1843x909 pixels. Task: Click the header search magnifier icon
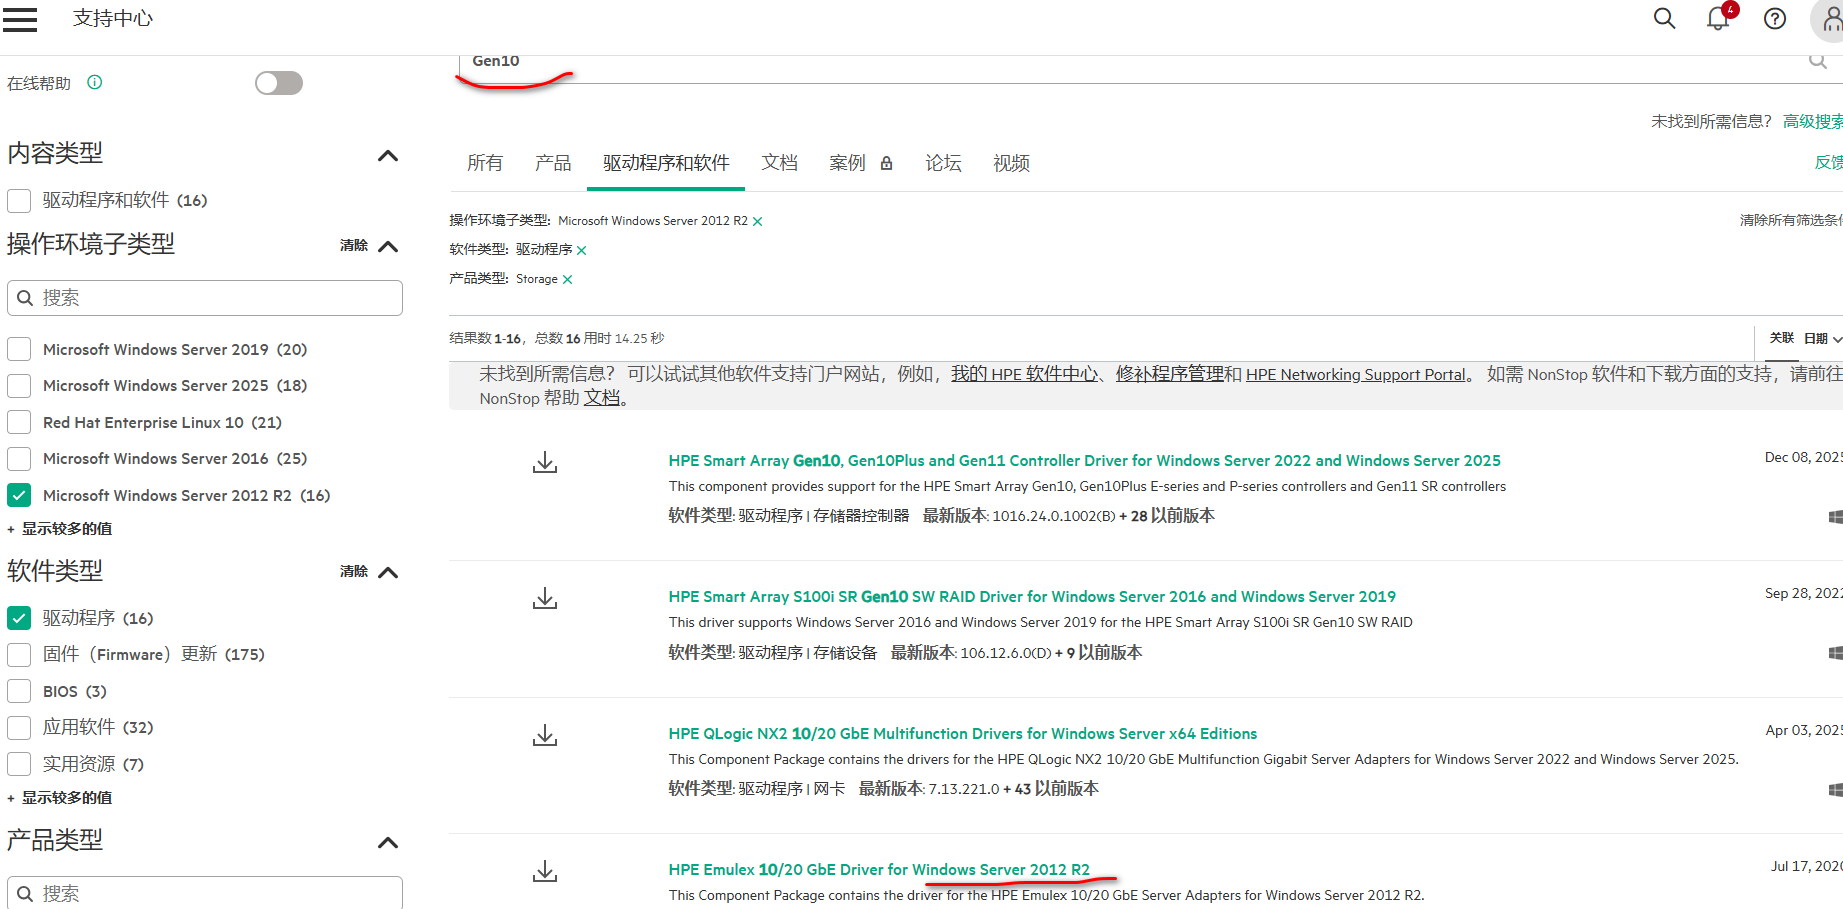1664,19
